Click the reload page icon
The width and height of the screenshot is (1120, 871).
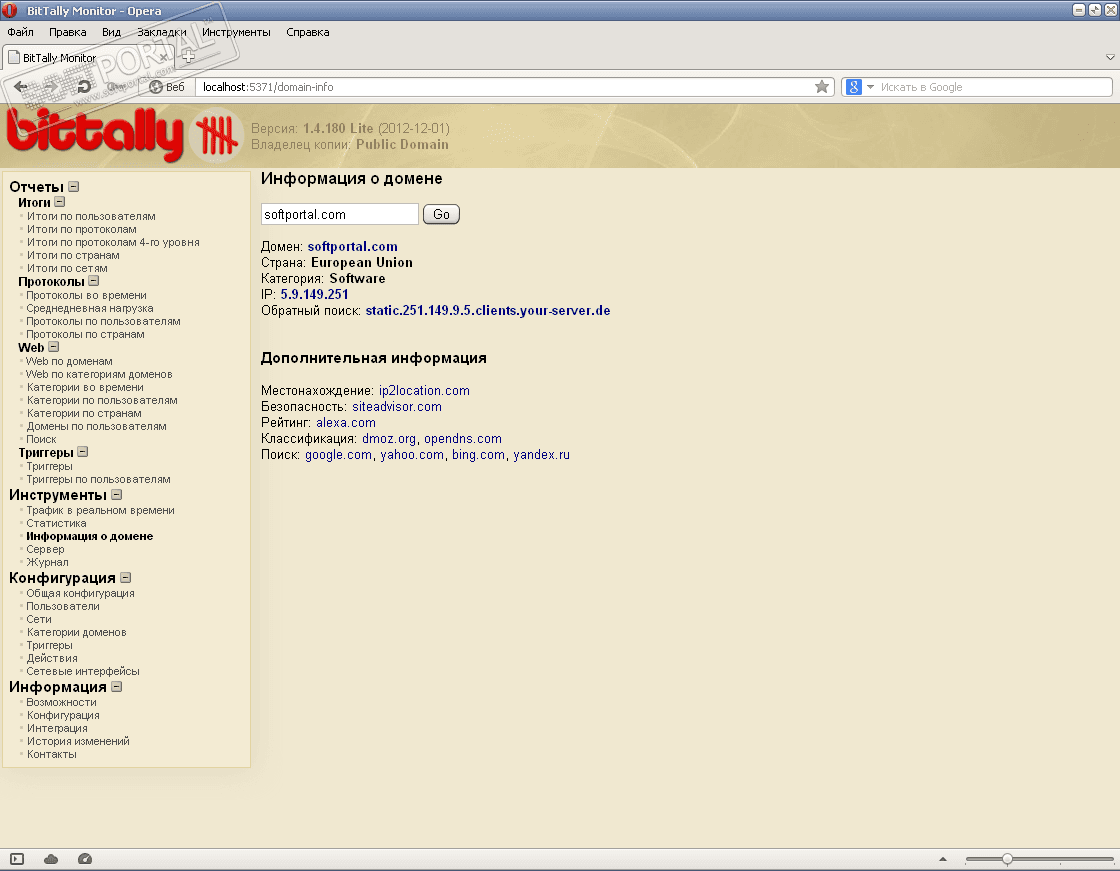pos(84,87)
